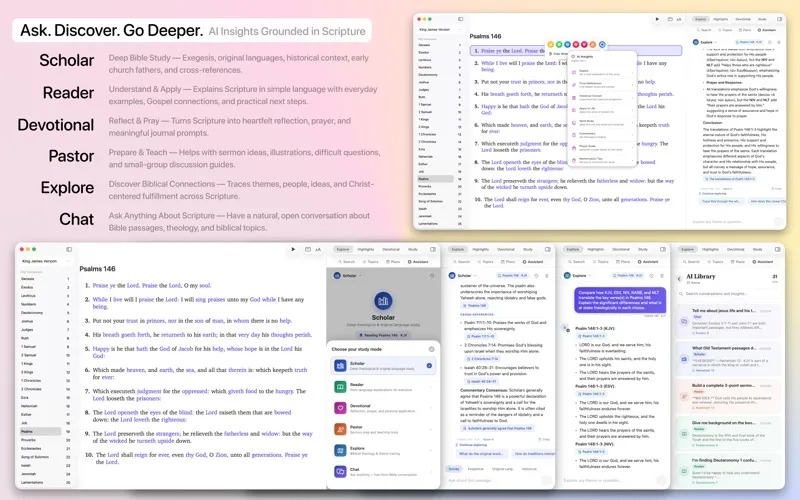800x500 pixels.
Task: Pick the blue highlight color
Action: [x=567, y=44]
